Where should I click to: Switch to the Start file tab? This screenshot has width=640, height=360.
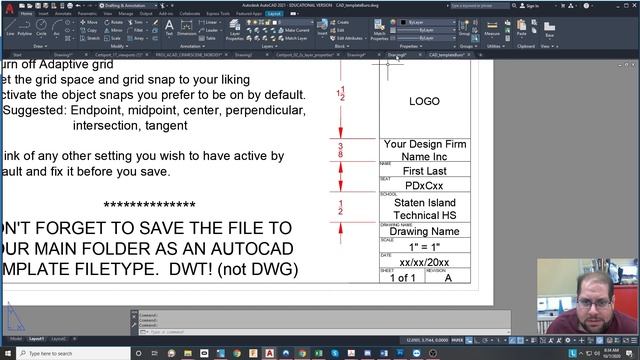click(x=17, y=54)
